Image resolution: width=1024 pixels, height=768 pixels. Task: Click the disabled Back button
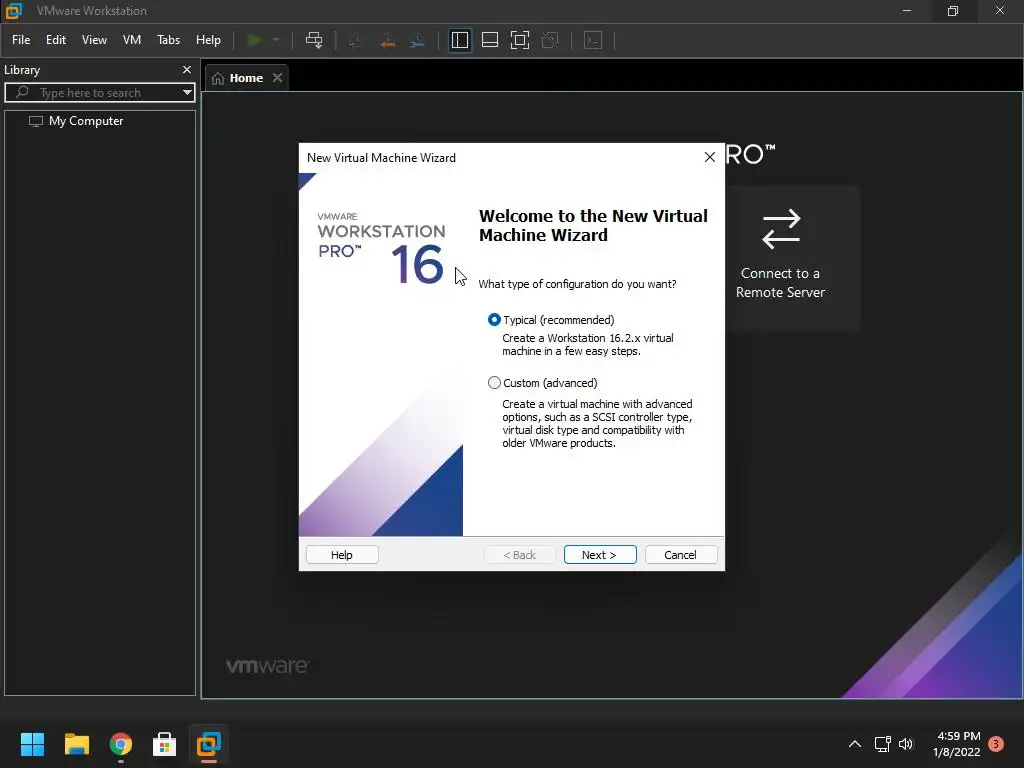[x=519, y=554]
